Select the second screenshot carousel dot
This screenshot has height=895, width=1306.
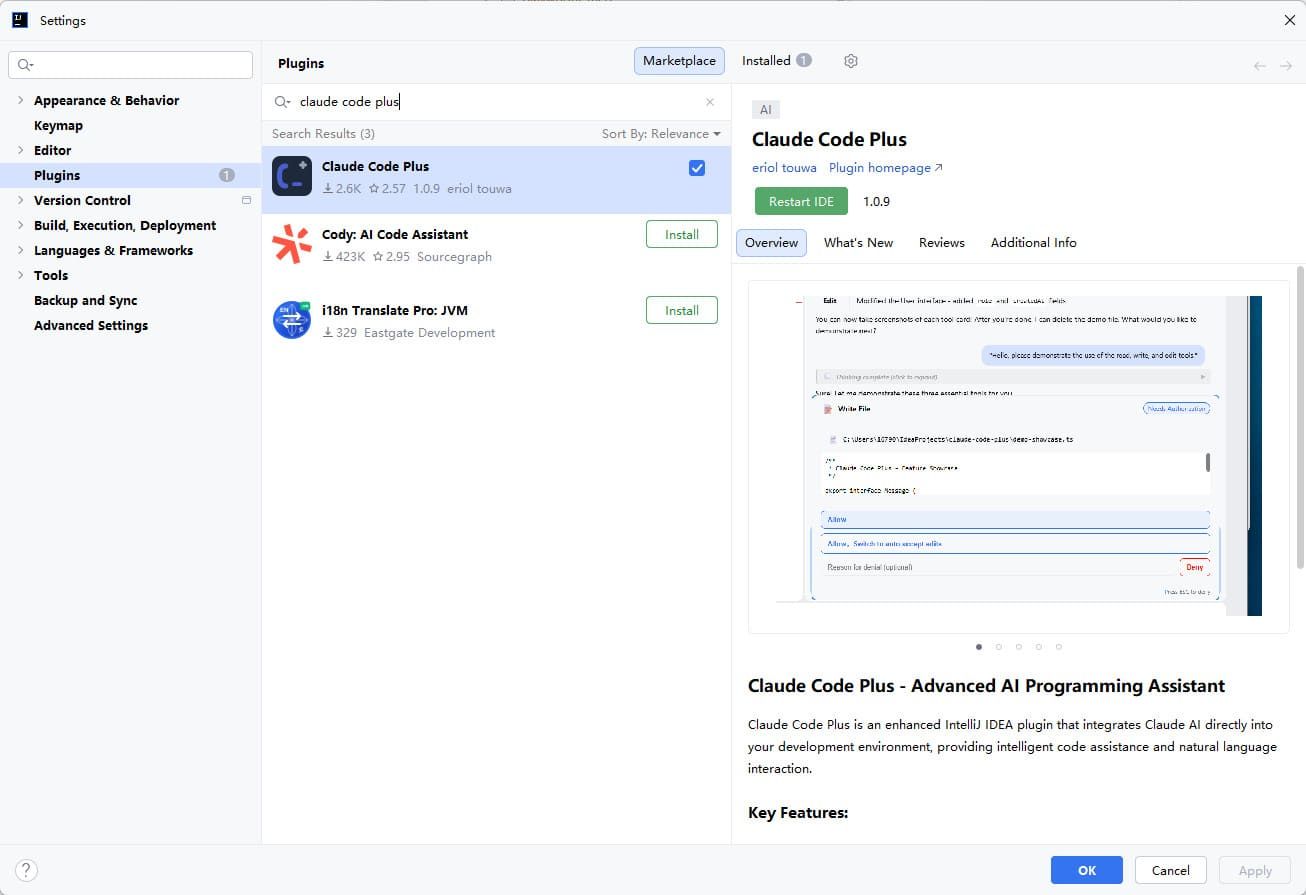click(999, 647)
